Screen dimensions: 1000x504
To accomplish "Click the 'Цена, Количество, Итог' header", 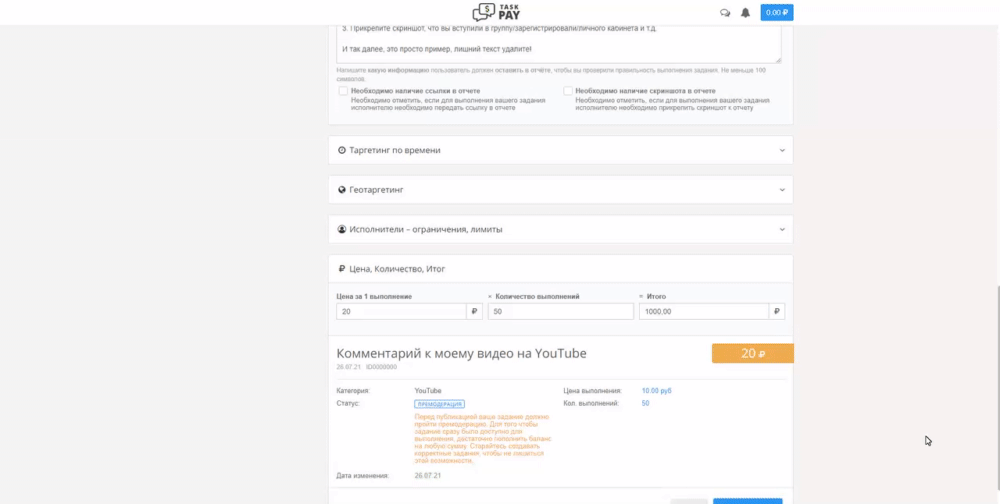I will (x=561, y=269).
